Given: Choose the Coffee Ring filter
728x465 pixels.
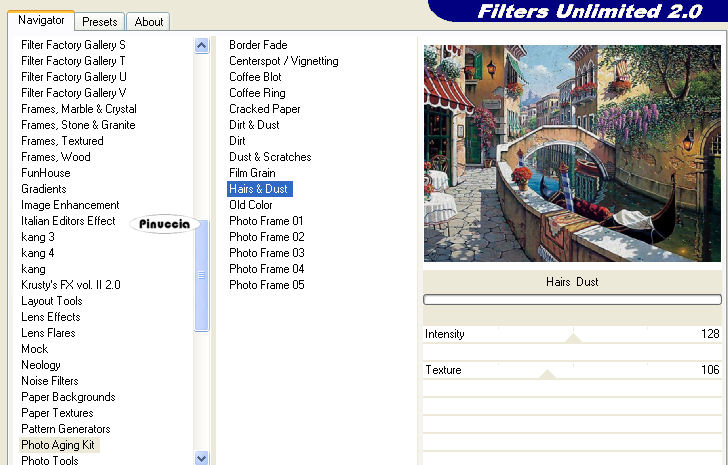Looking at the screenshot, I should [257, 93].
